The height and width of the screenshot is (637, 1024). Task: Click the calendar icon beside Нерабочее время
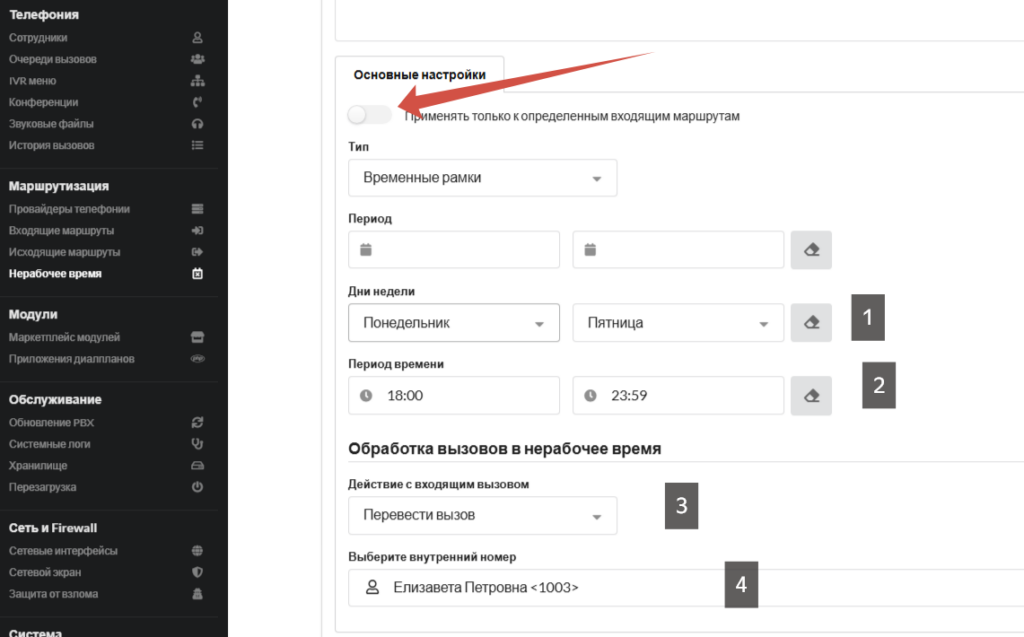coord(197,274)
